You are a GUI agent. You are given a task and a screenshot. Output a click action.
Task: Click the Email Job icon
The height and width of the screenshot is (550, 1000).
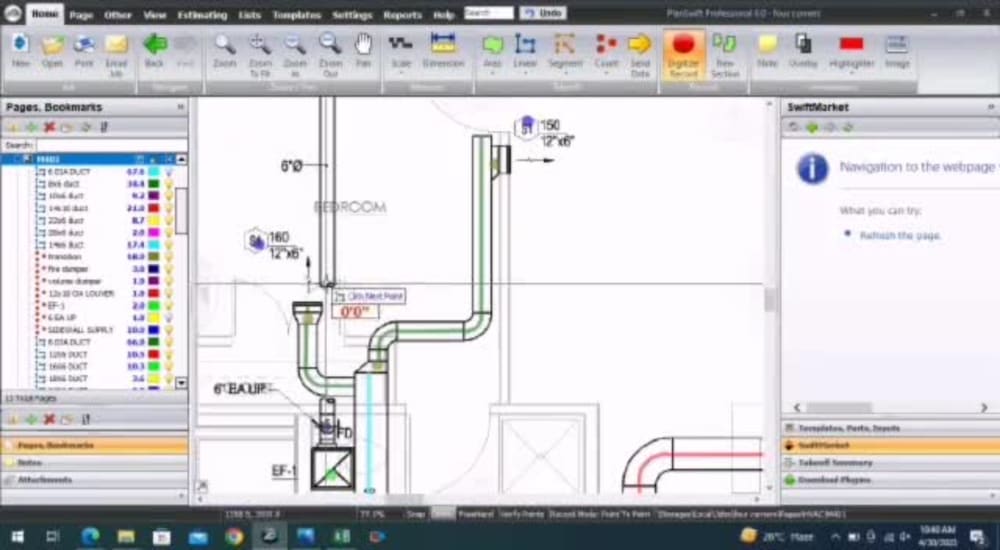116,45
